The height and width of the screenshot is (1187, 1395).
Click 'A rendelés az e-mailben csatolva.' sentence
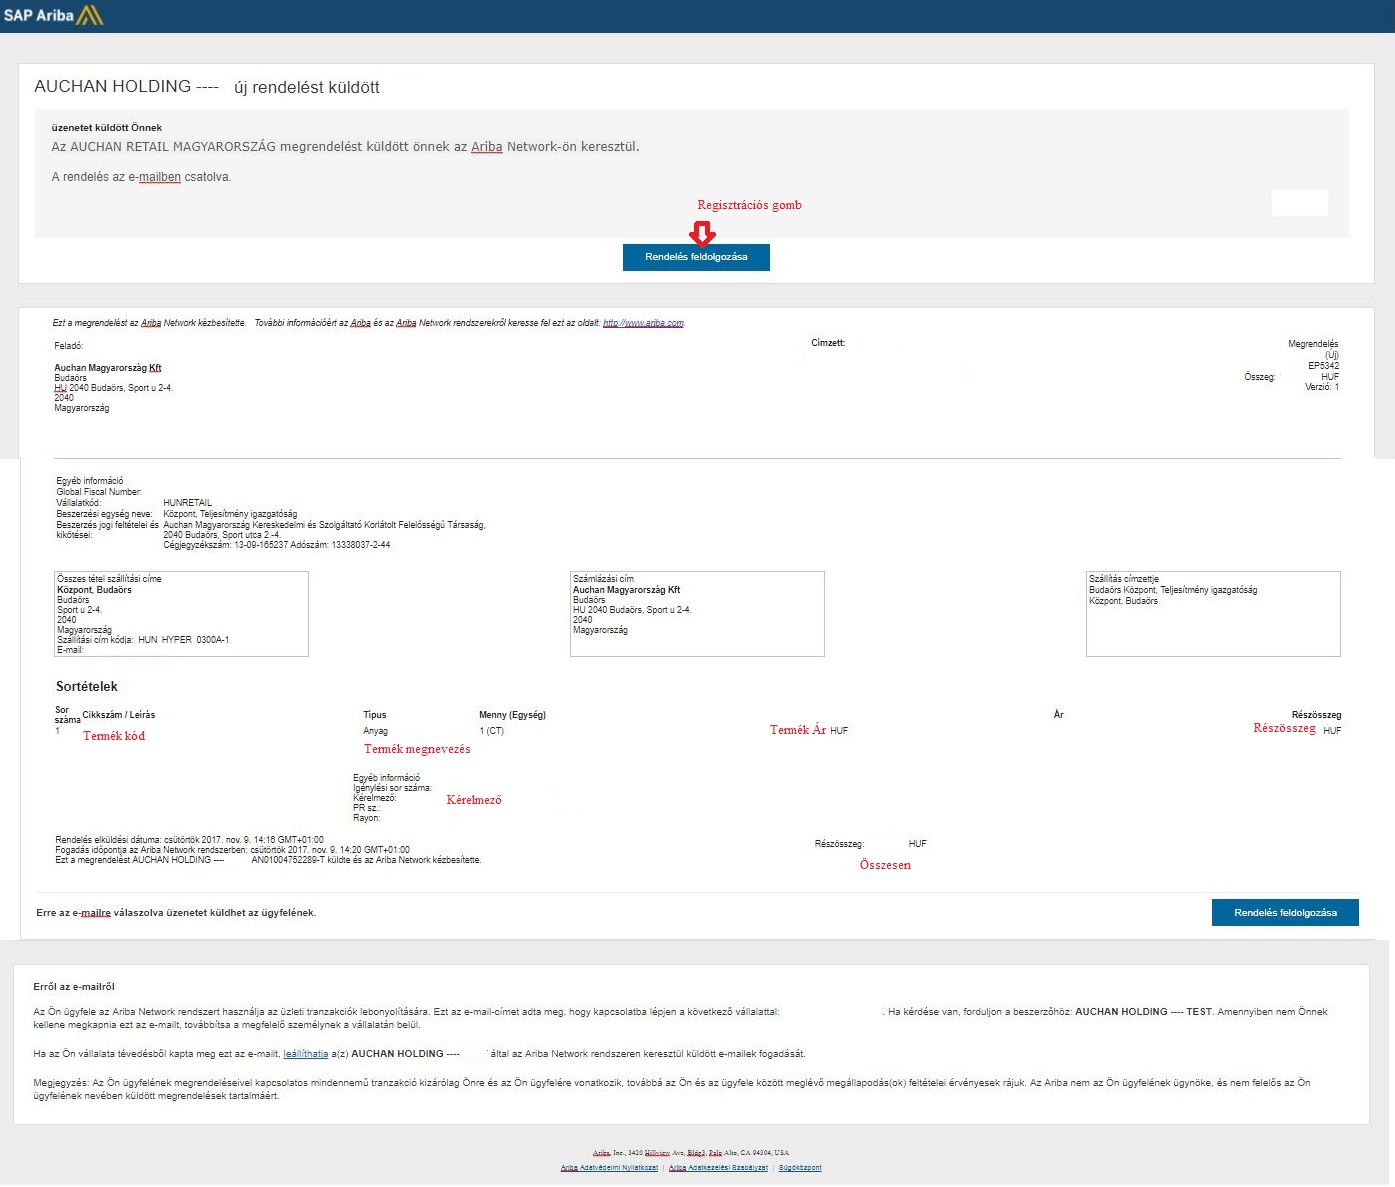[x=141, y=177]
